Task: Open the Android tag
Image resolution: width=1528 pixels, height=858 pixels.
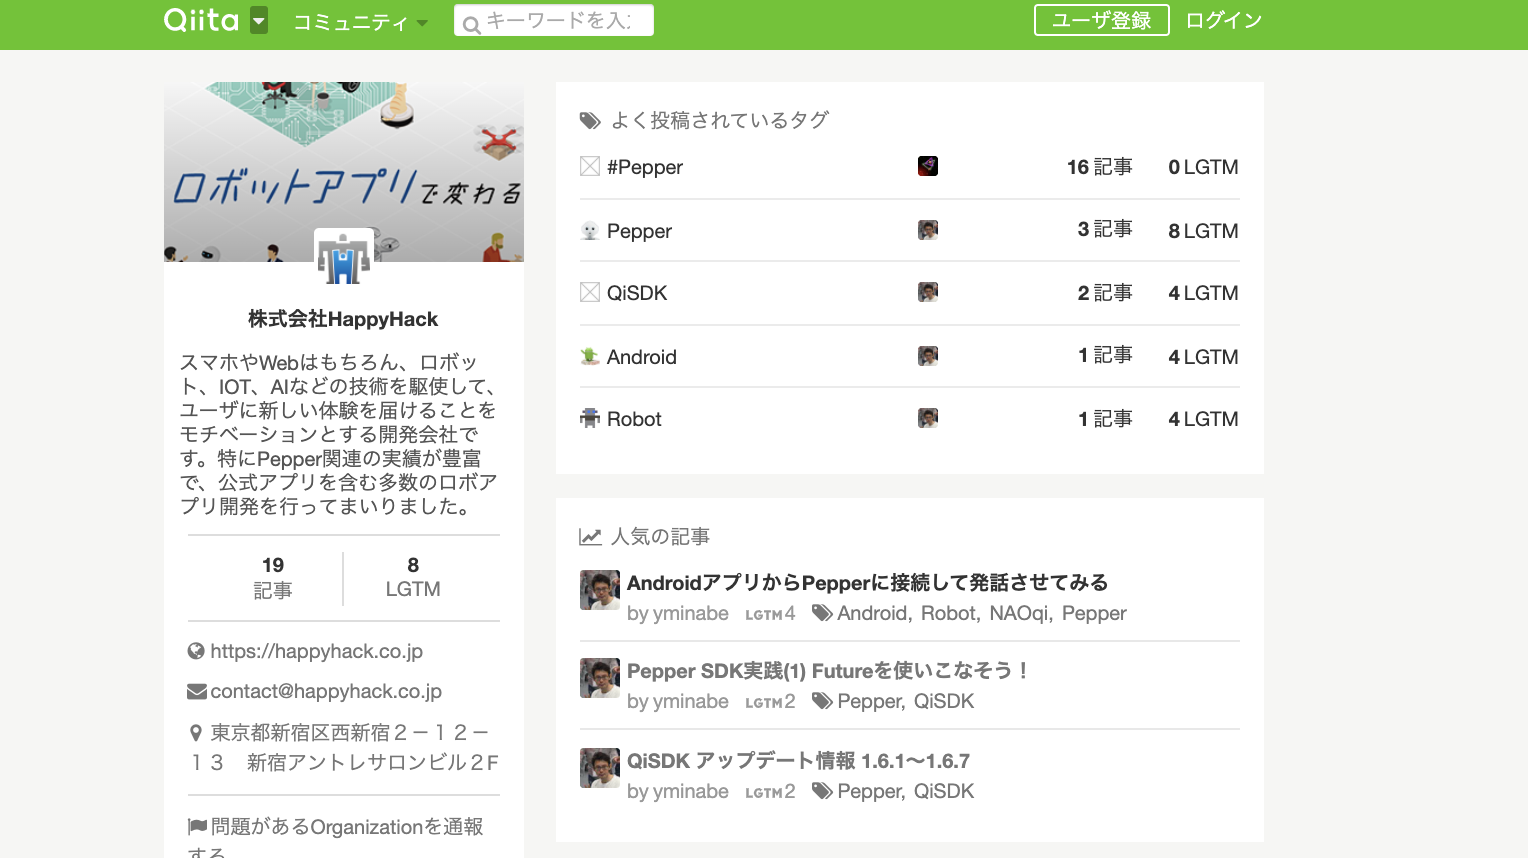Action: [642, 357]
